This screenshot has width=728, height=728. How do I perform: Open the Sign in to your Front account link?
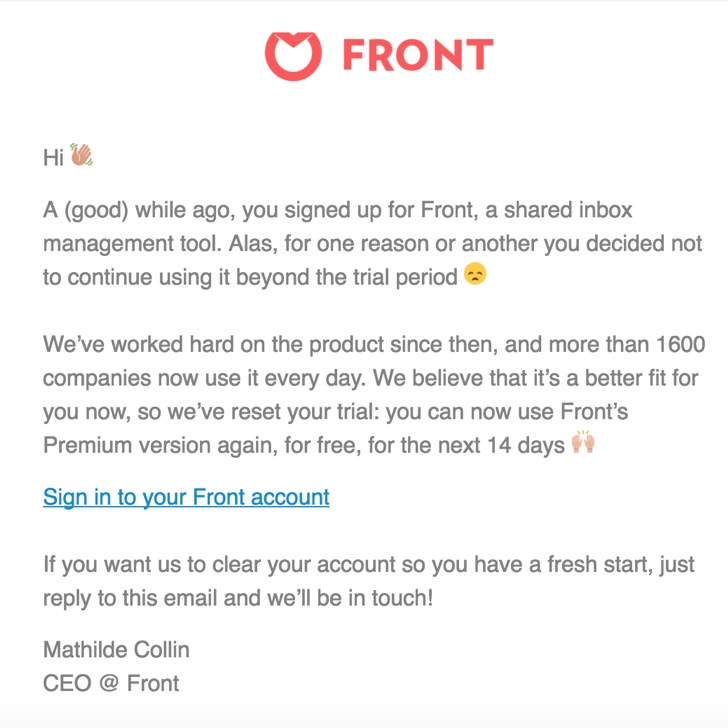pyautogui.click(x=186, y=497)
